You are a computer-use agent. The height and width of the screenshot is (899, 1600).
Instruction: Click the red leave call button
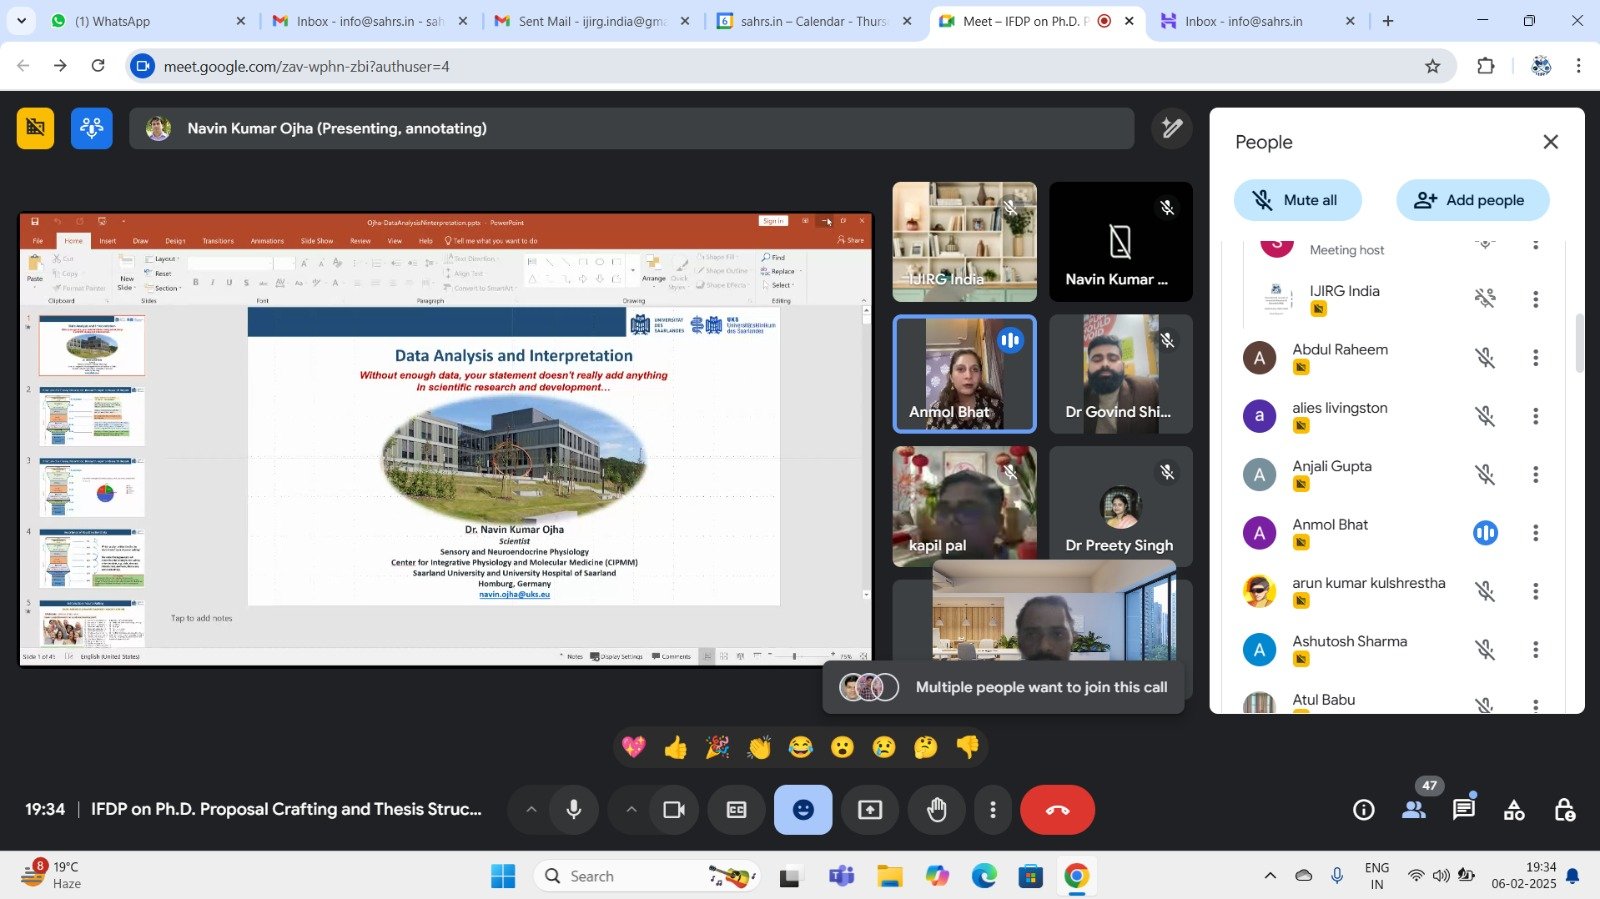(1057, 810)
